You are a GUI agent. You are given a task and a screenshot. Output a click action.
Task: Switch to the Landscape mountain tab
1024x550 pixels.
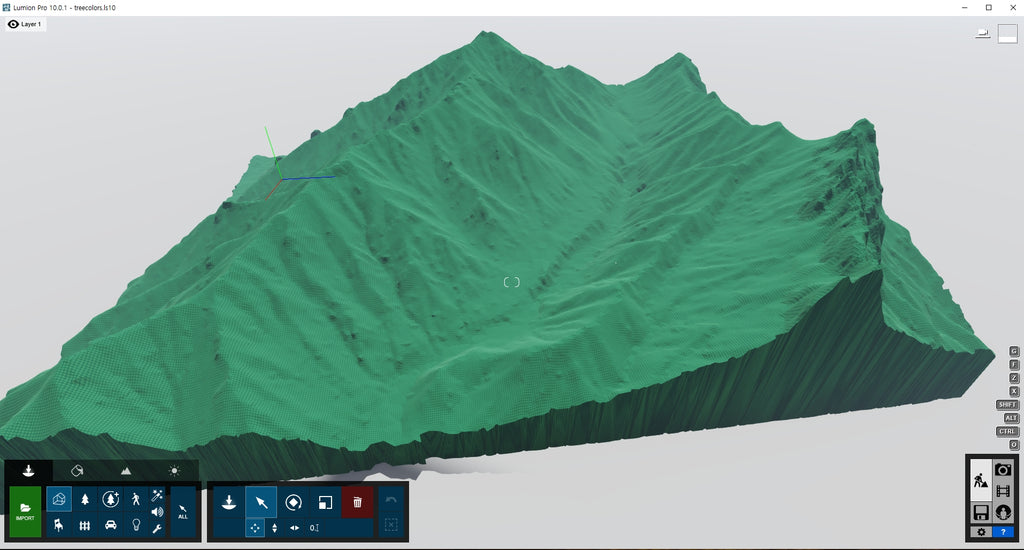point(126,470)
